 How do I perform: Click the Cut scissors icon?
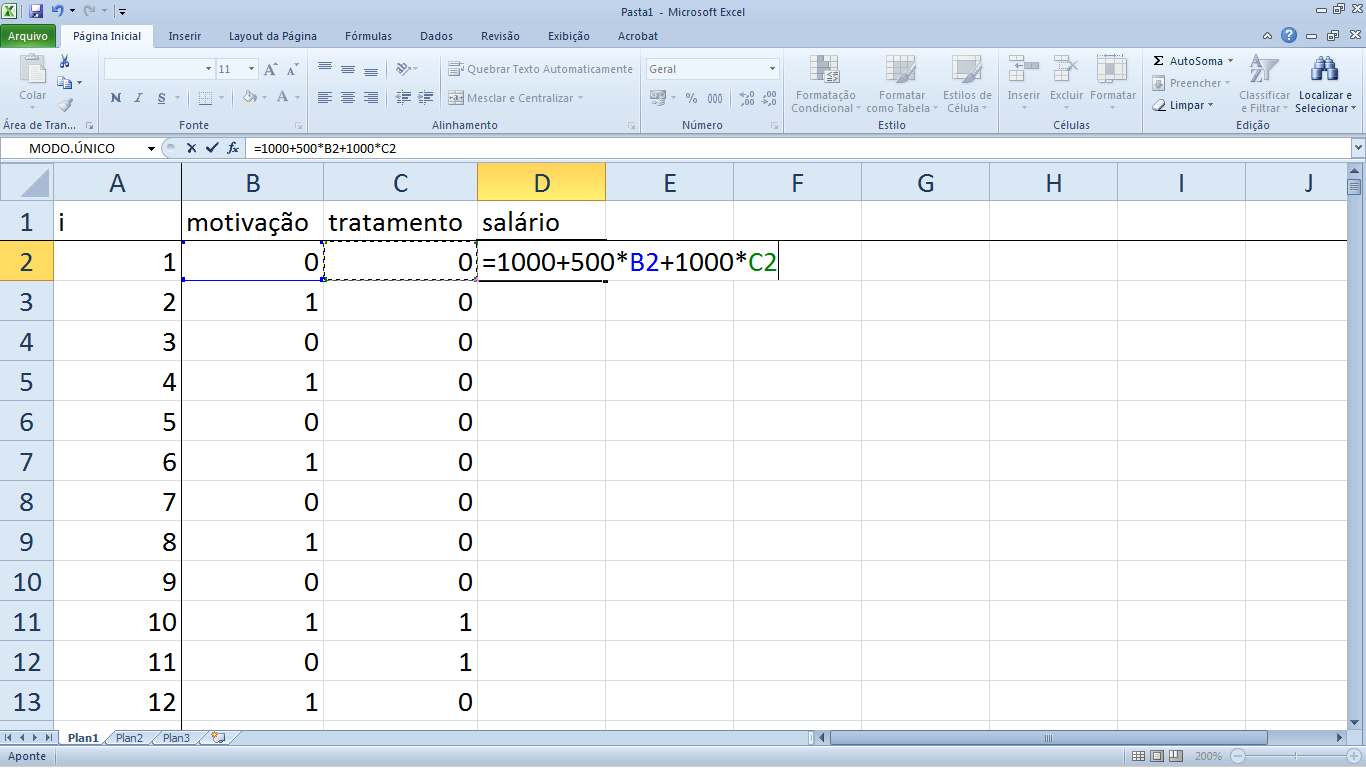pyautogui.click(x=65, y=62)
